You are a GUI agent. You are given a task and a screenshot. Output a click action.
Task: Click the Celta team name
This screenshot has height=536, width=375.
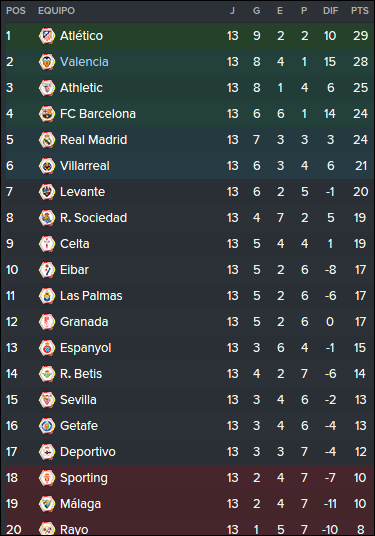tap(75, 244)
